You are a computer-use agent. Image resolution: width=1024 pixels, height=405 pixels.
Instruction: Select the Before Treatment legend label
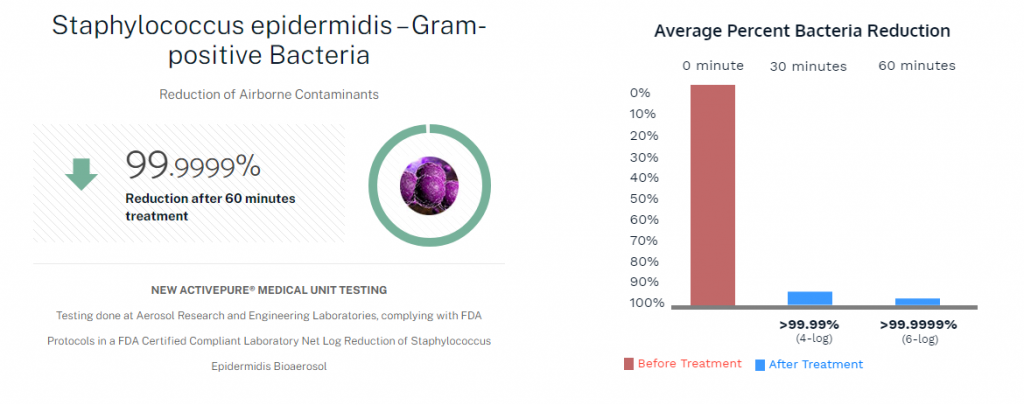coord(689,364)
